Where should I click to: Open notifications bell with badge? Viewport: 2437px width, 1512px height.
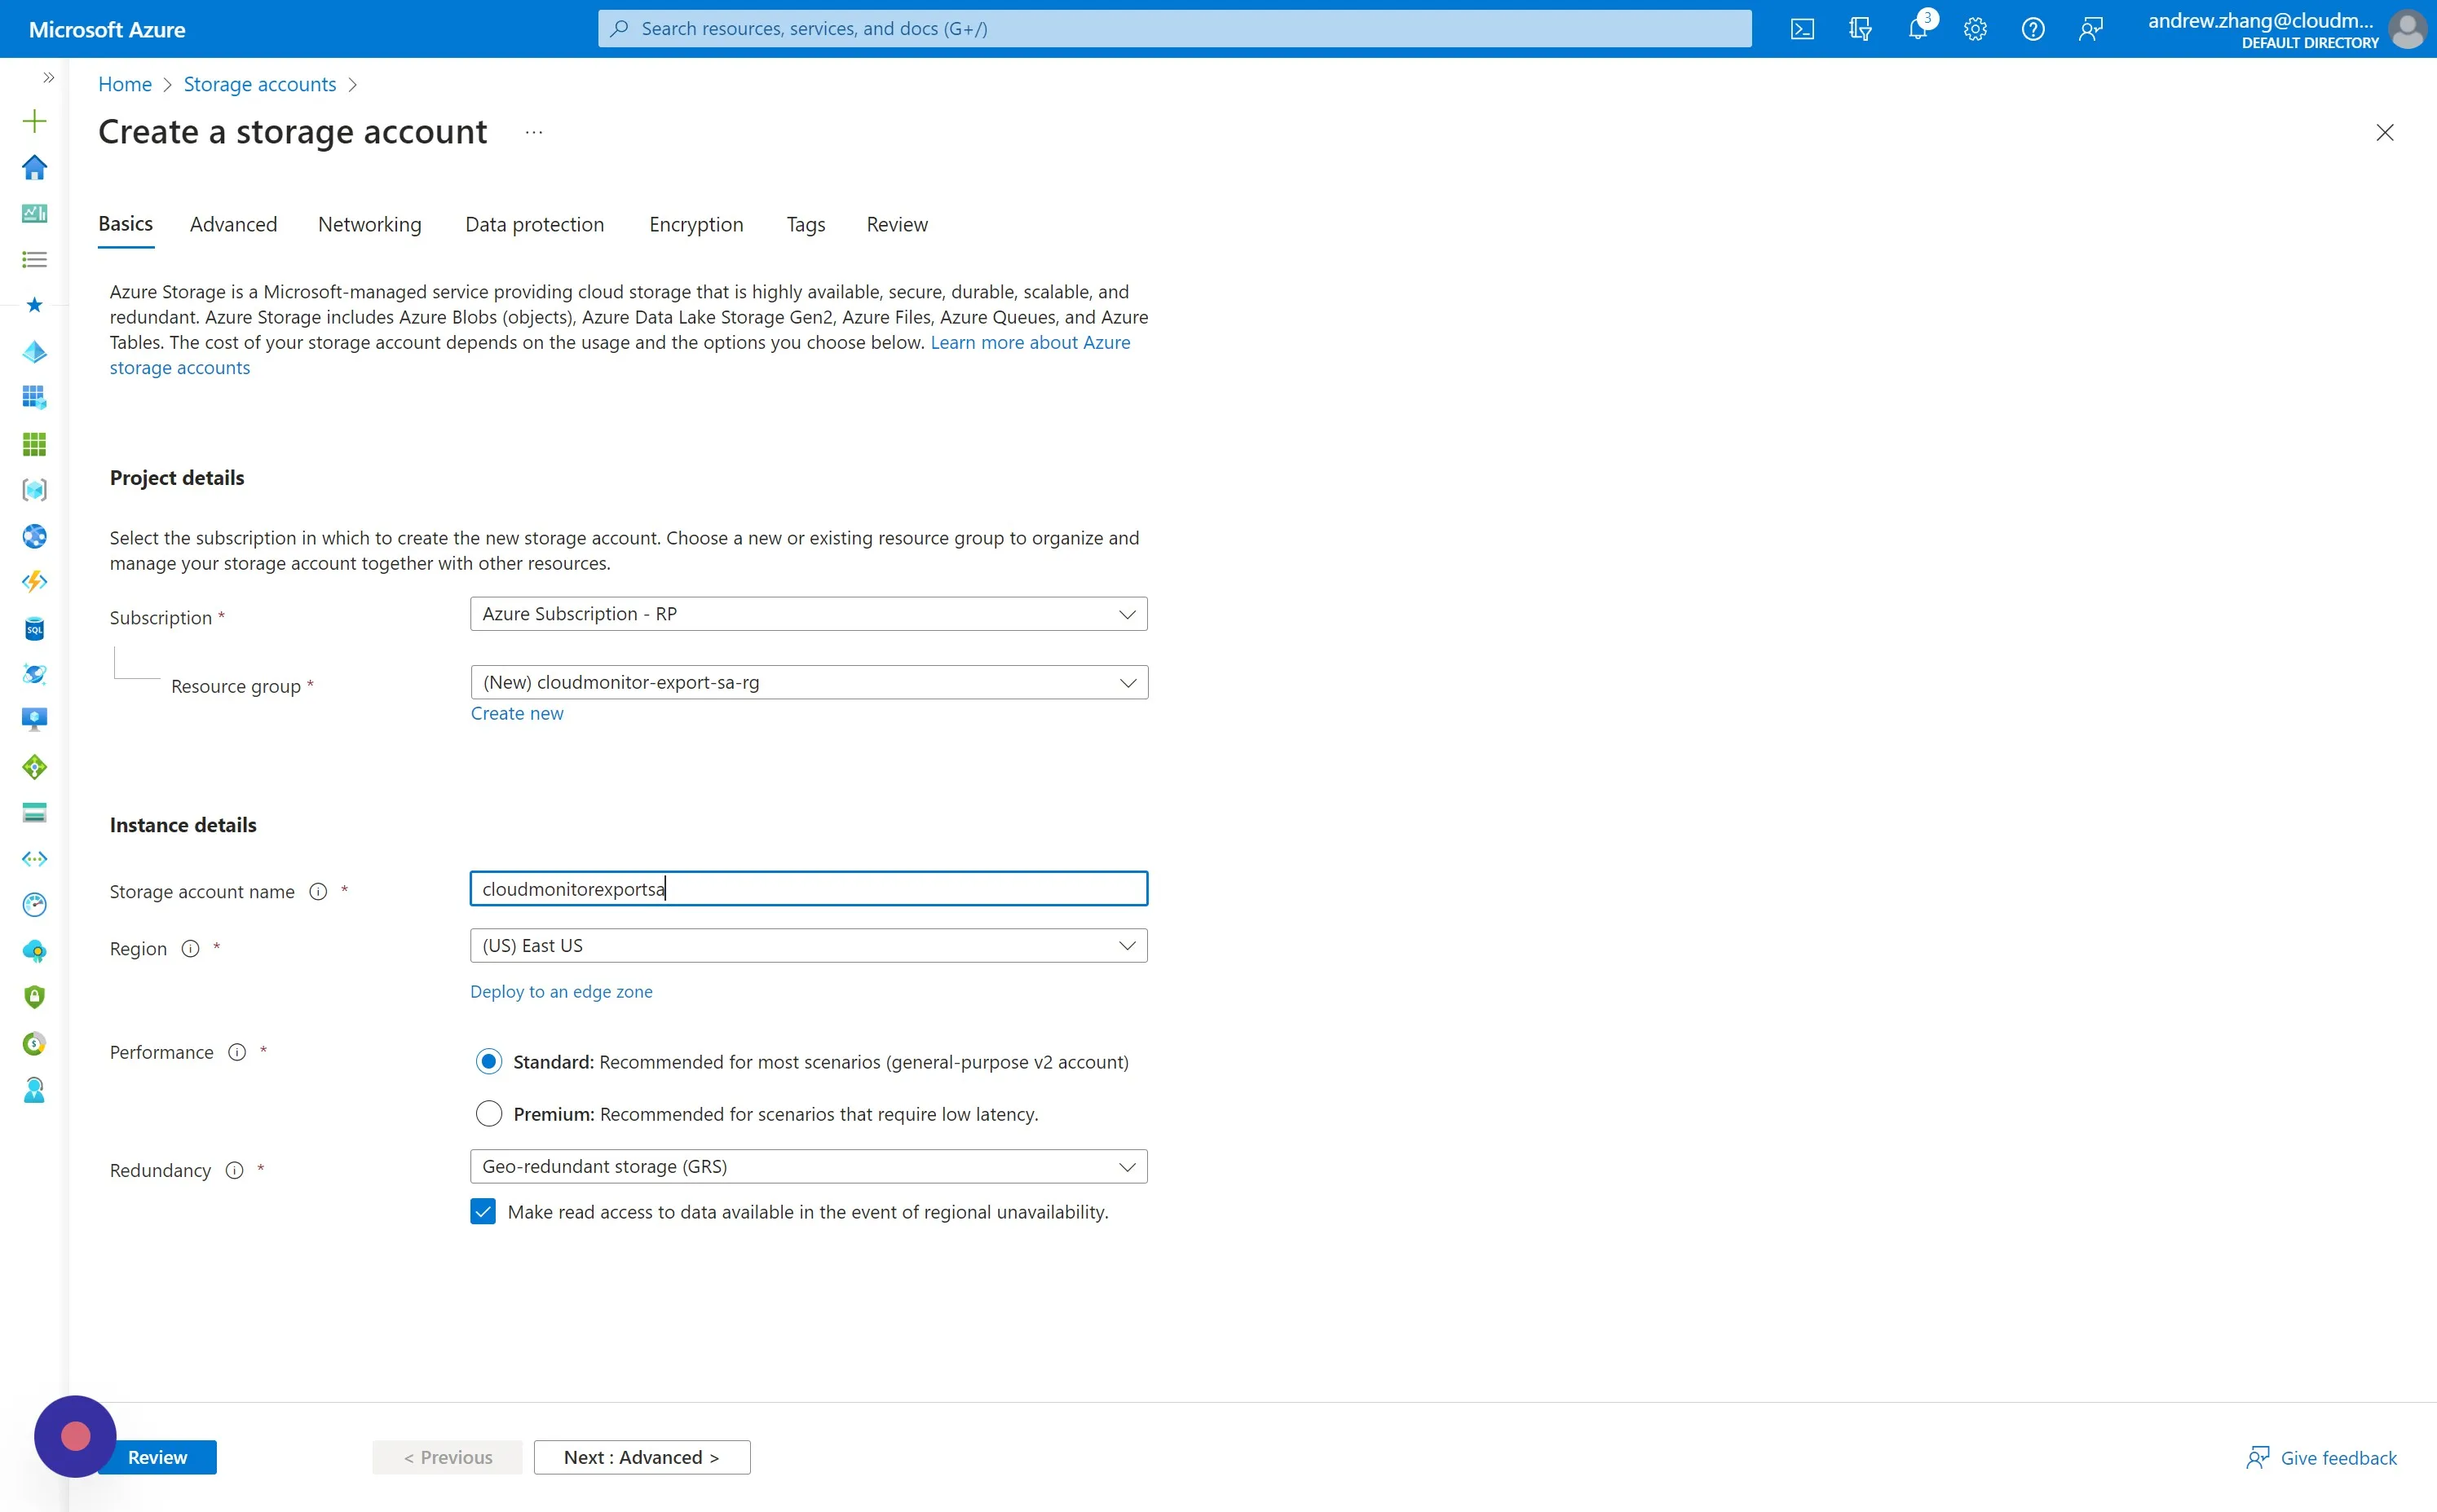pos(1918,27)
